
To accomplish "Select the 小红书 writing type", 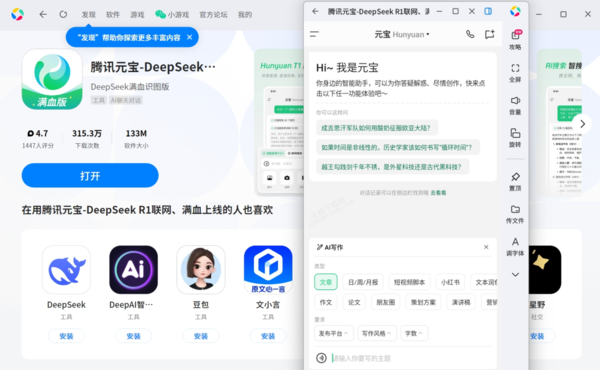I will [x=450, y=282].
